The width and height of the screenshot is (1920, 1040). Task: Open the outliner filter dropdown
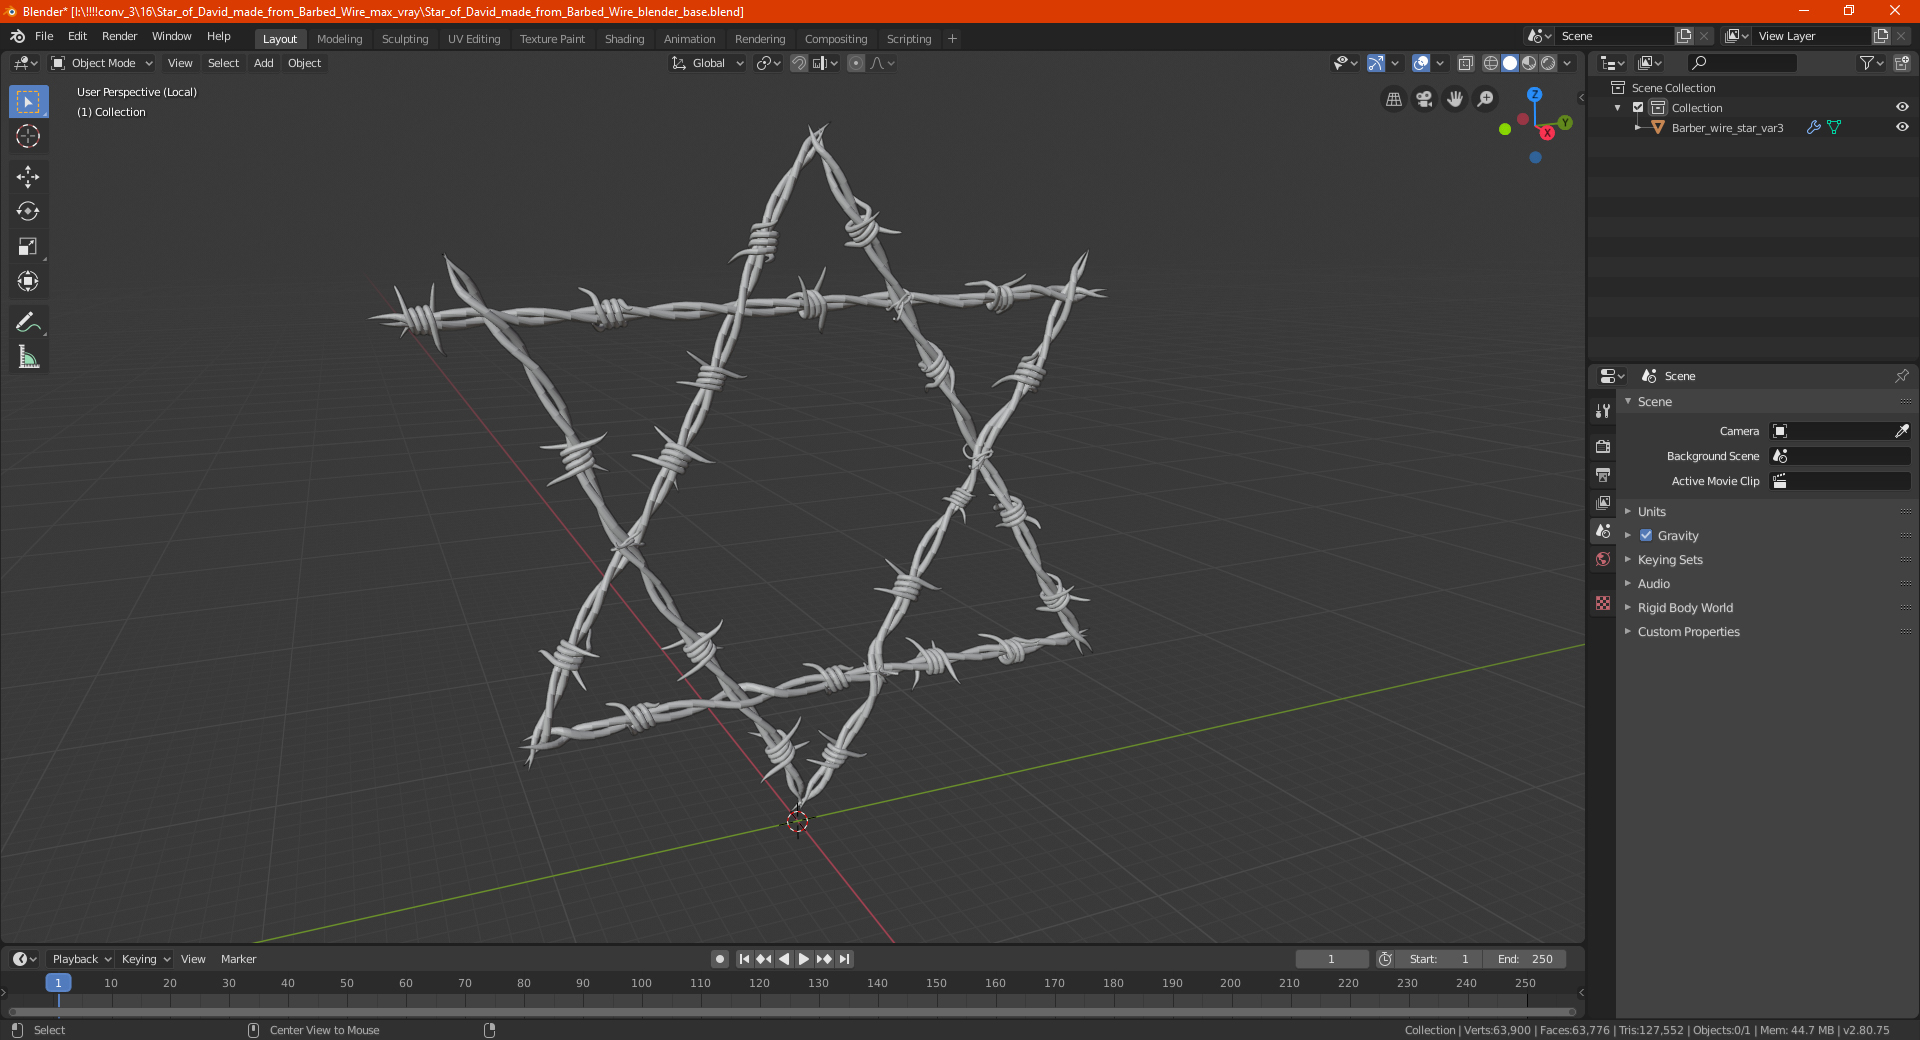(1871, 63)
